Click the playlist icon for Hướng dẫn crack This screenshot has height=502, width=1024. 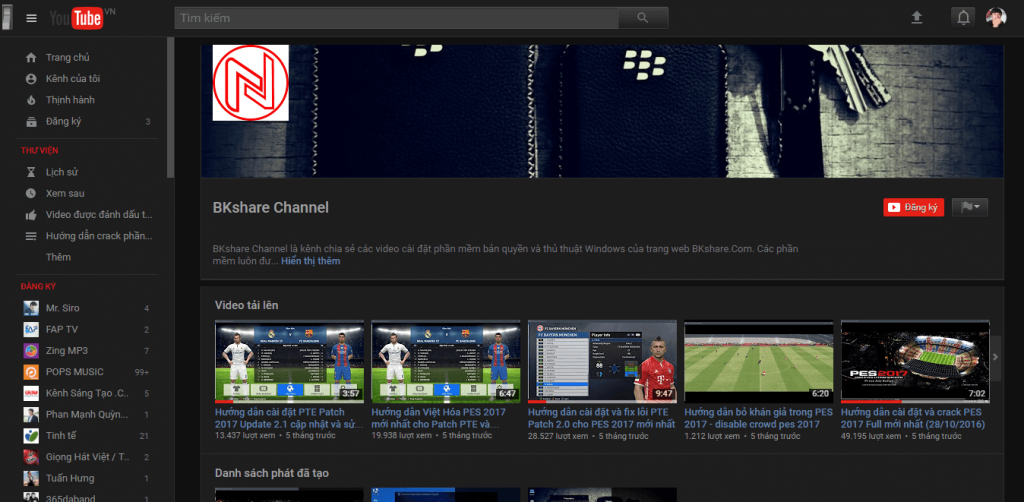coord(31,236)
